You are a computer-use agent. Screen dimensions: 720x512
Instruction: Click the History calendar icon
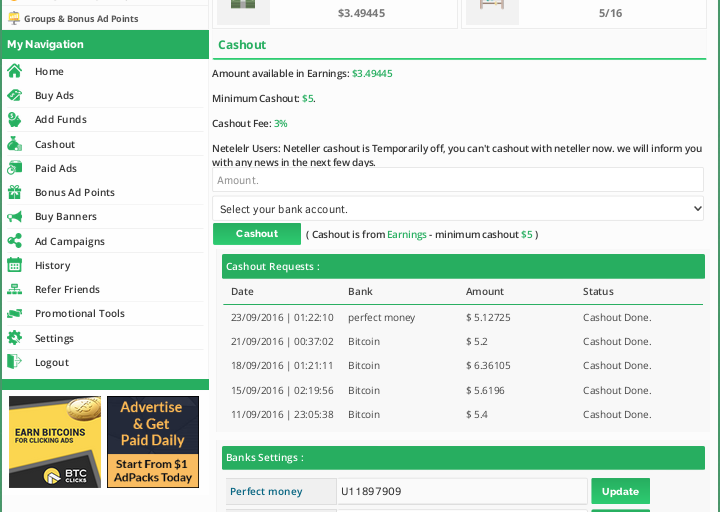tap(14, 265)
